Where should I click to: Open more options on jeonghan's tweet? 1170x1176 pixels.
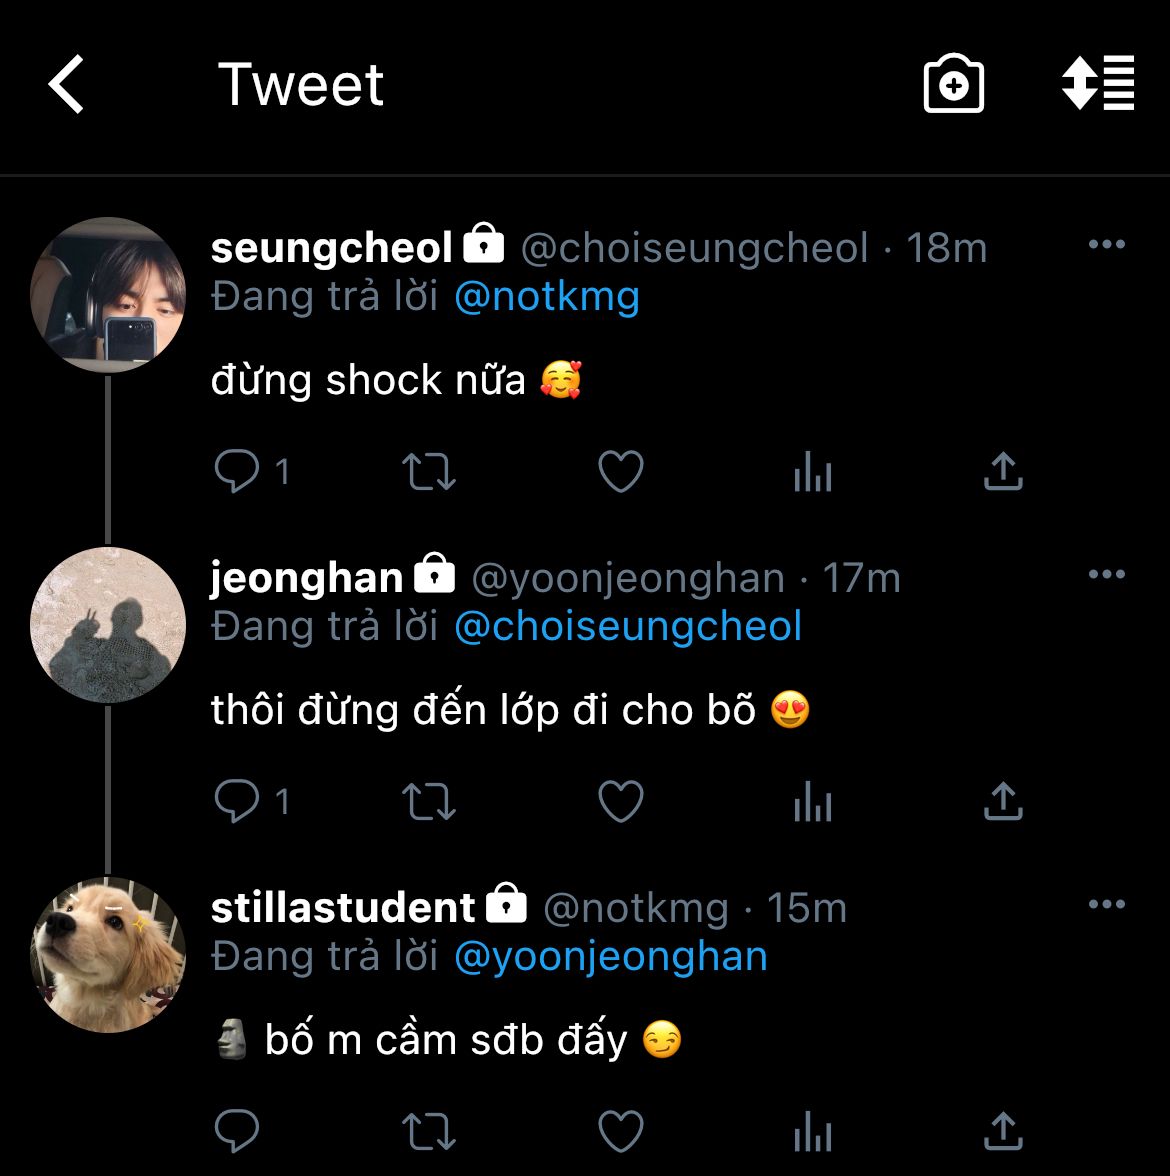pyautogui.click(x=1106, y=575)
